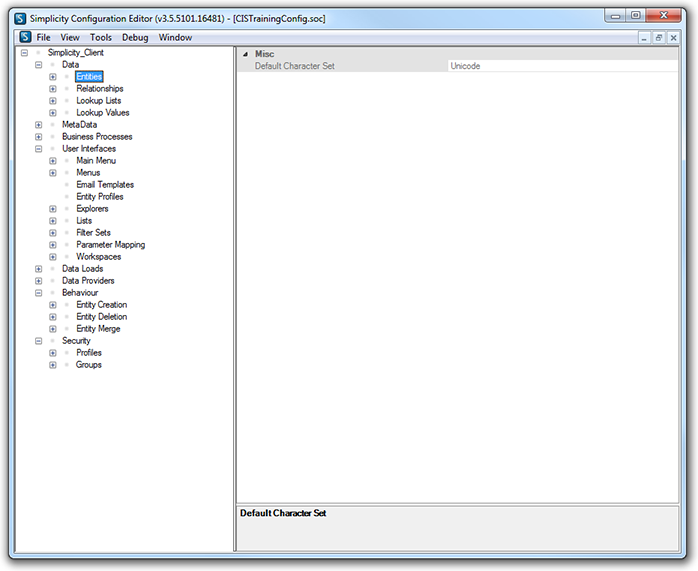
Task: Expand the Menus tree node
Action: pyautogui.click(x=53, y=173)
